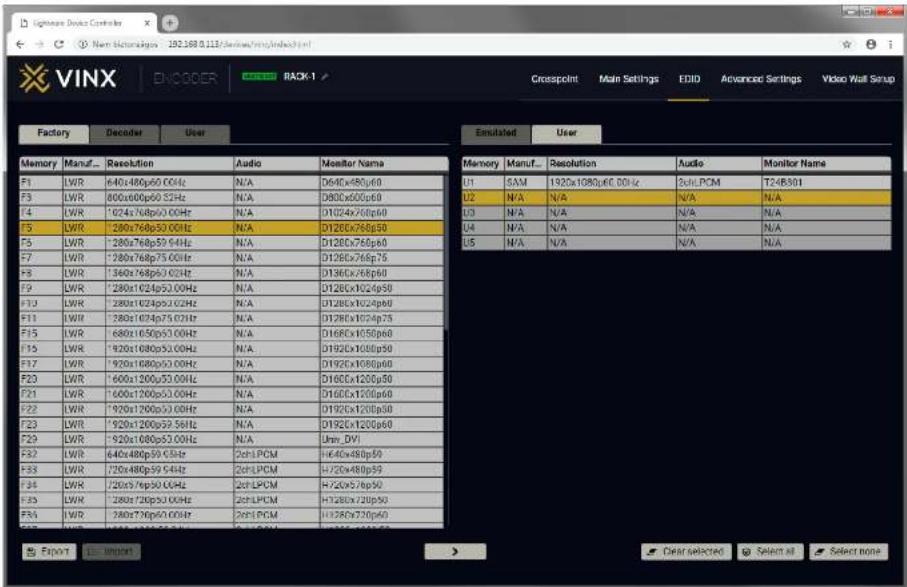This screenshot has height=587, width=907.
Task: Click the pencil icon next to RACK-1
Action: [325, 77]
